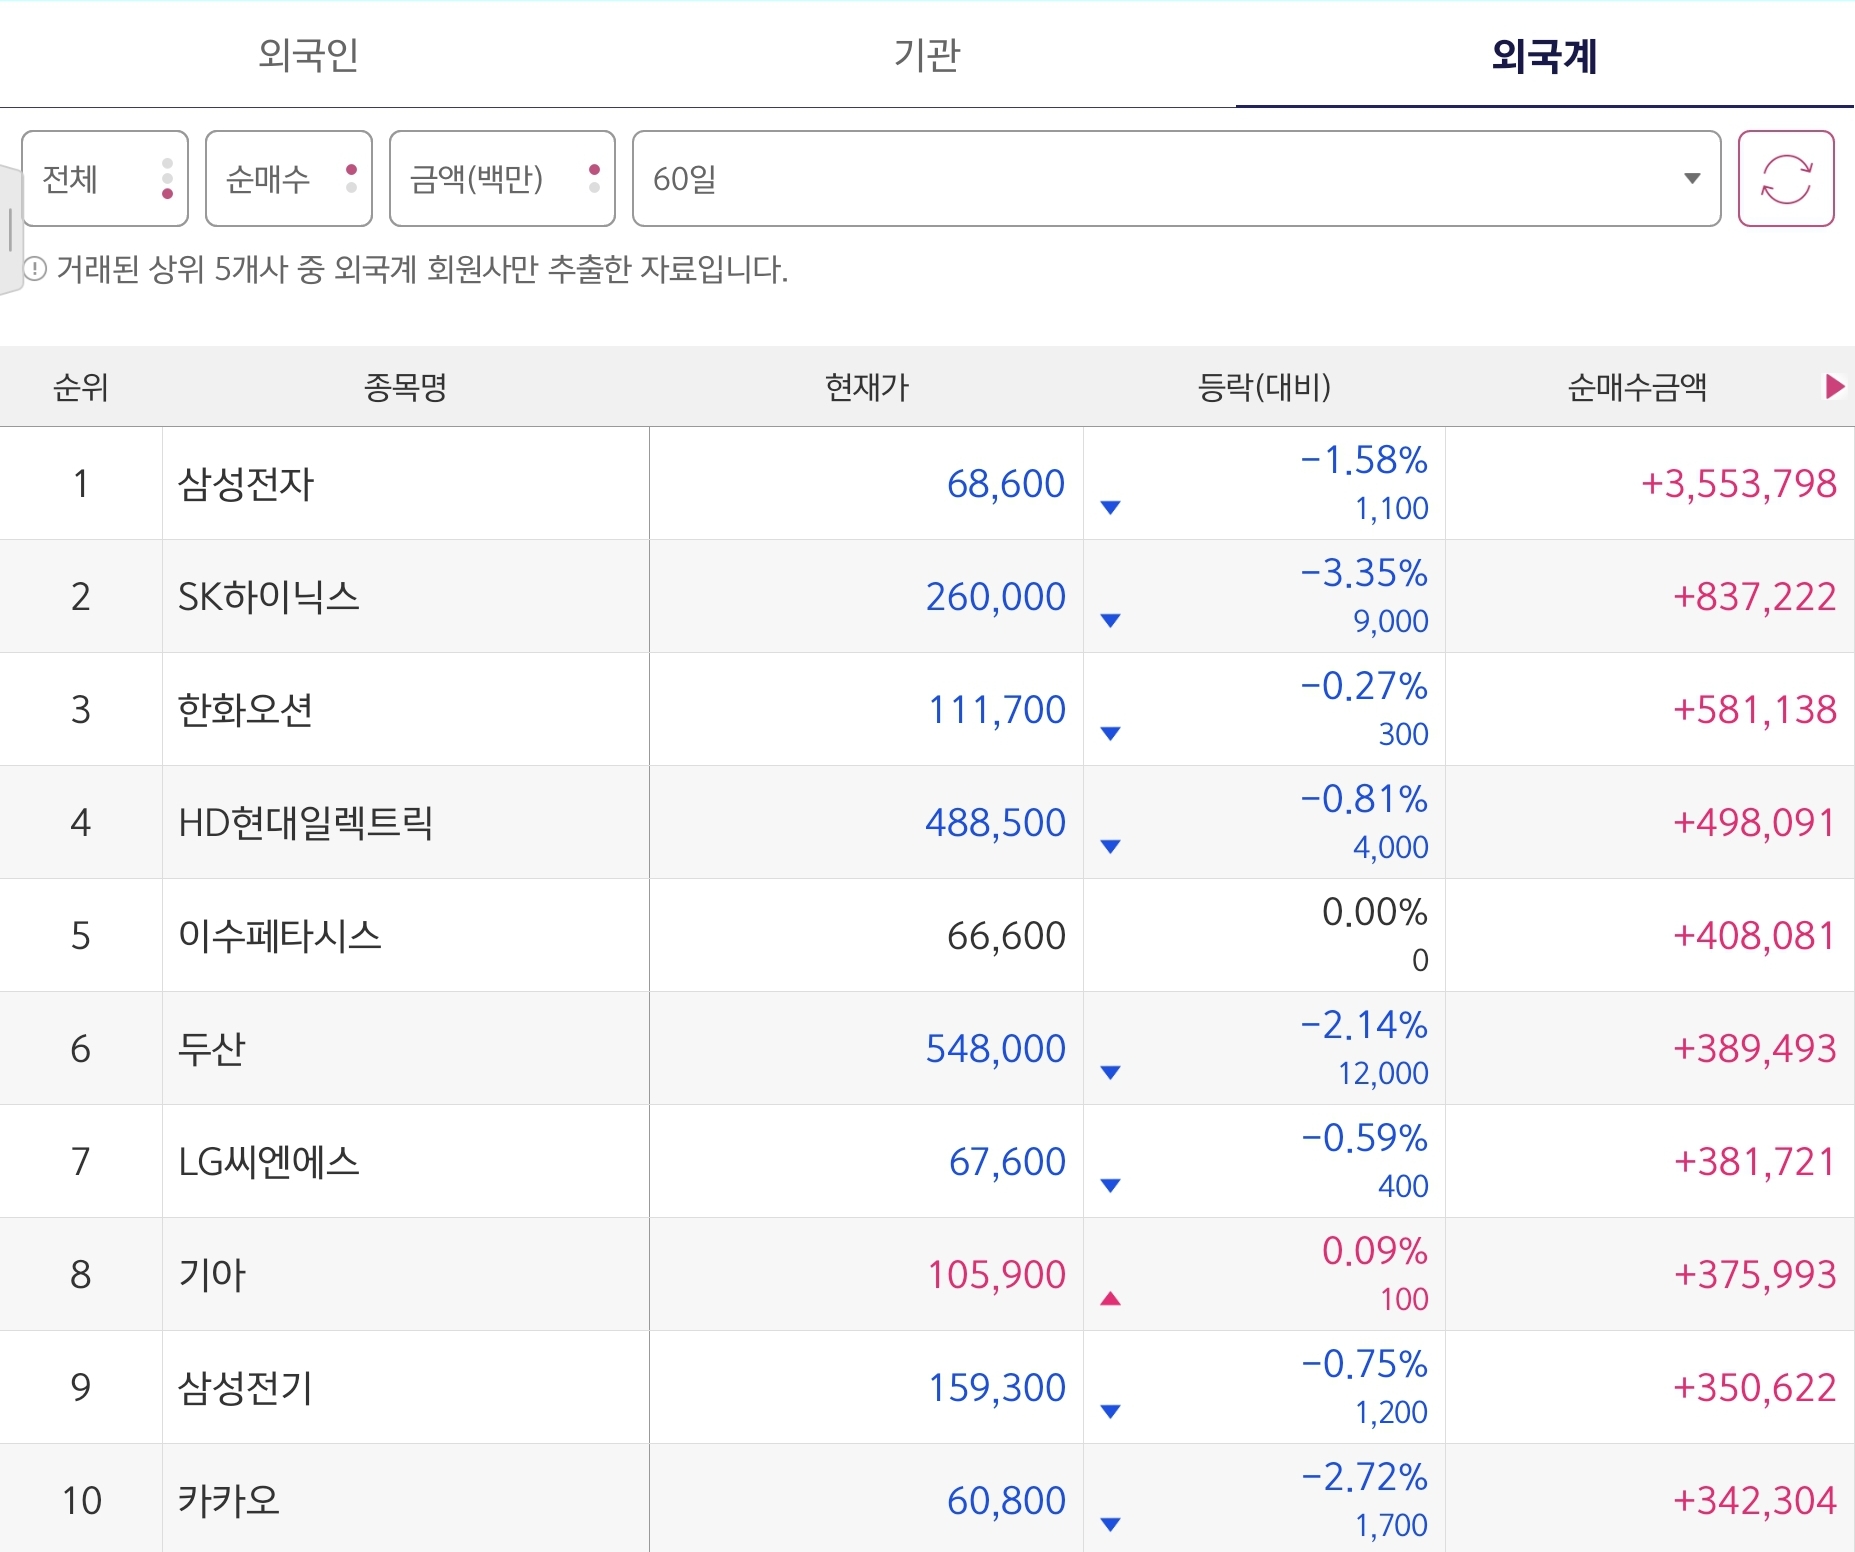The image size is (1855, 1552).
Task: Open the 삼성전기 stock row
Action: [927, 1388]
